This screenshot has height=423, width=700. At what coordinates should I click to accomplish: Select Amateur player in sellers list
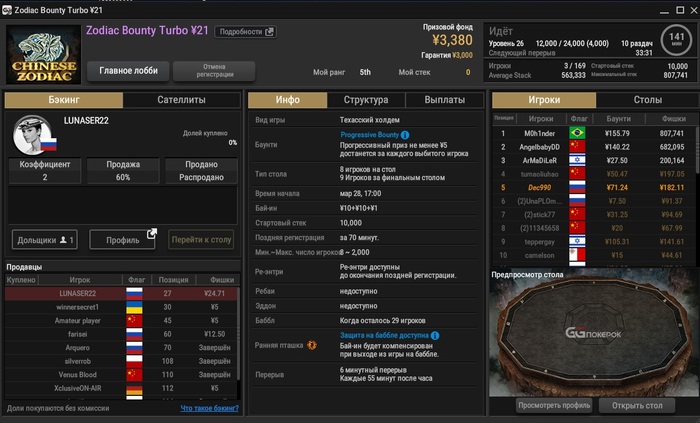point(121,320)
